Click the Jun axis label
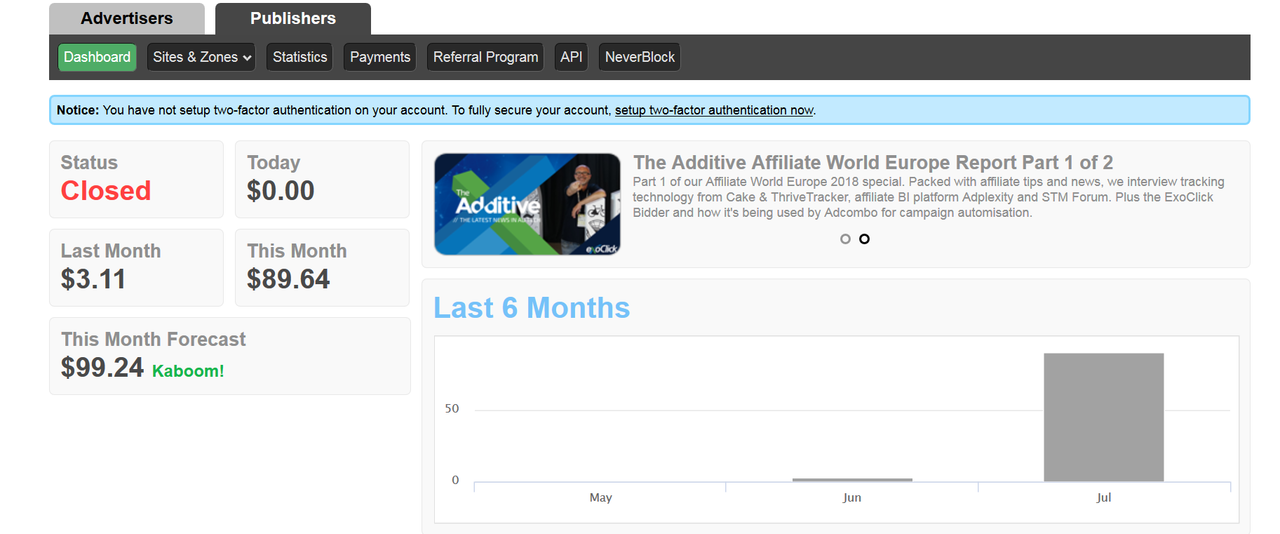The height and width of the screenshot is (534, 1280). pos(852,497)
